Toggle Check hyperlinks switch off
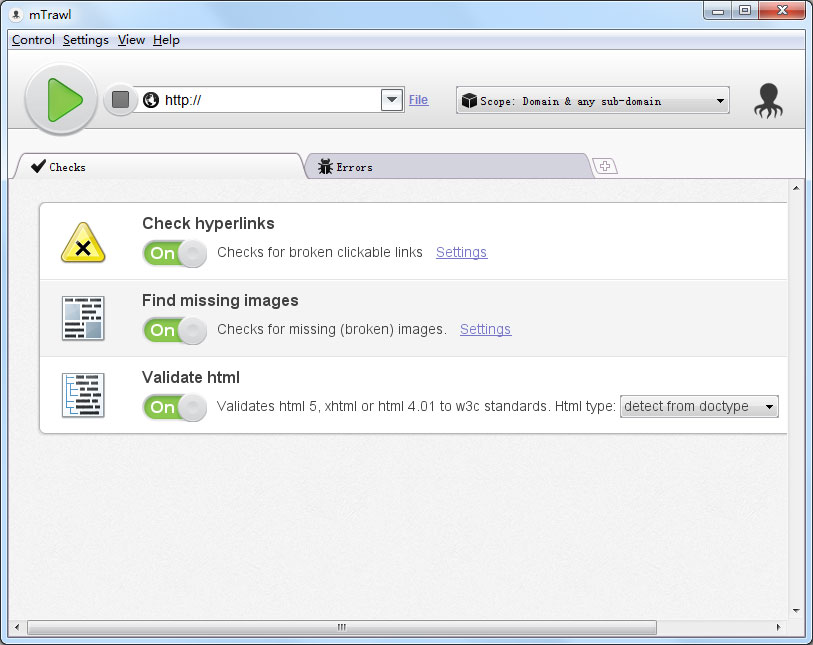The image size is (813, 645). click(x=174, y=253)
